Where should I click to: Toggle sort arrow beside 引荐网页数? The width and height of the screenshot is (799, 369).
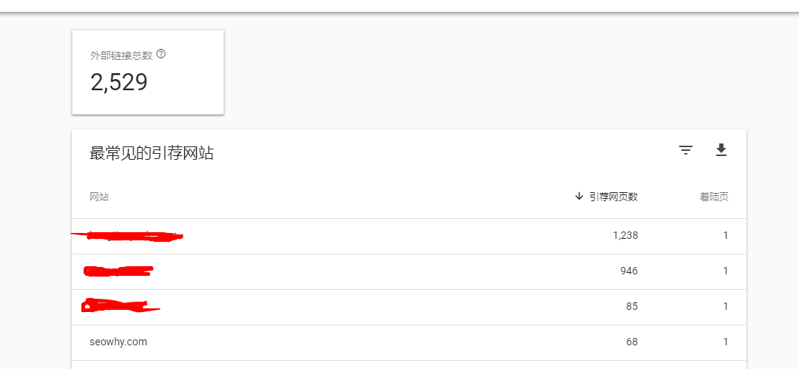[578, 197]
